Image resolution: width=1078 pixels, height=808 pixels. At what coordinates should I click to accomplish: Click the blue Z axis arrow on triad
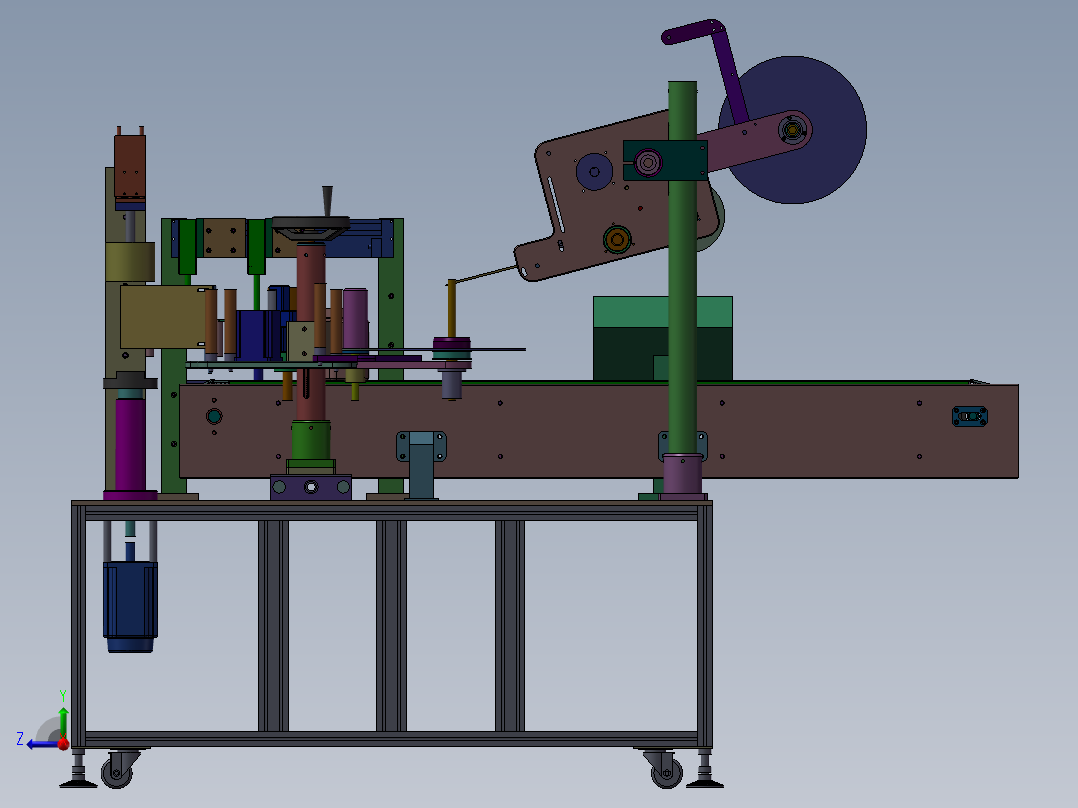41,744
